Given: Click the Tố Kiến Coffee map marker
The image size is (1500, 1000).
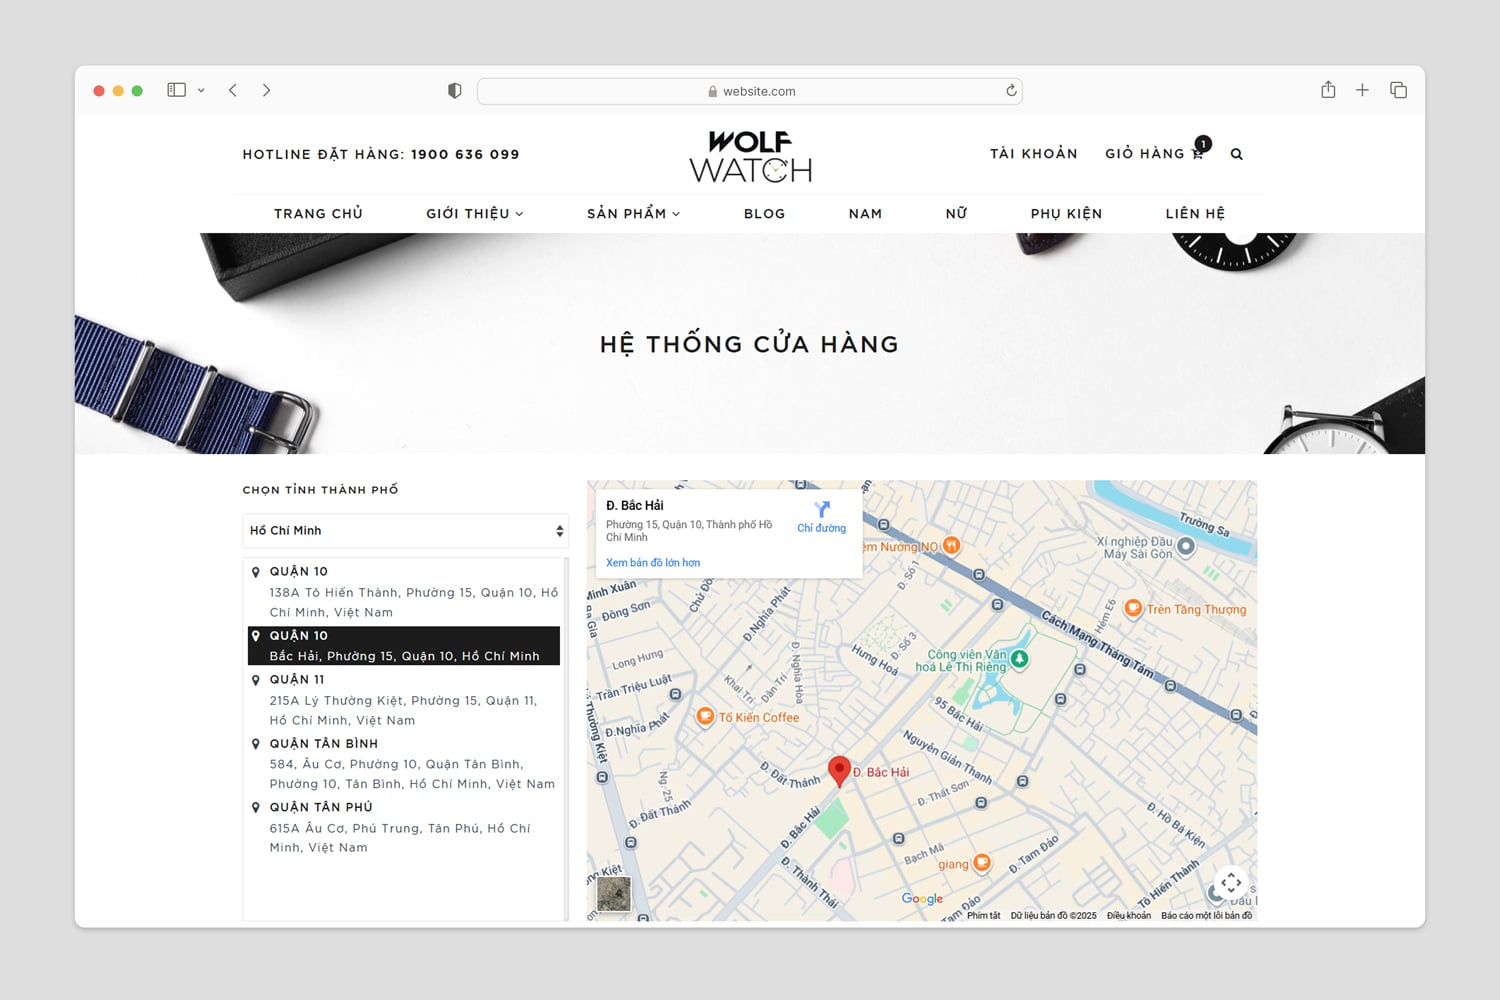Looking at the screenshot, I should click(x=705, y=717).
